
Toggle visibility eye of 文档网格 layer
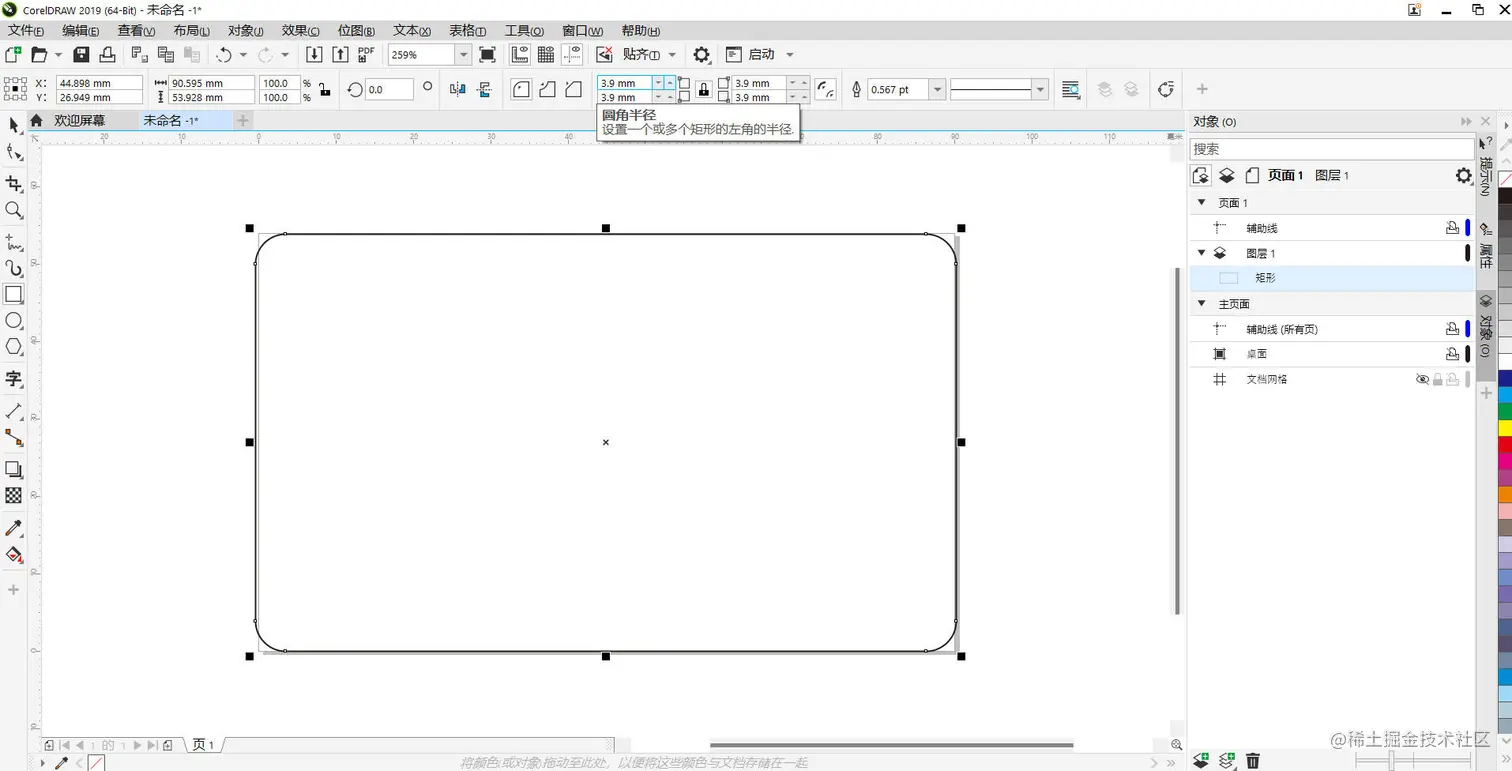[x=1422, y=380]
